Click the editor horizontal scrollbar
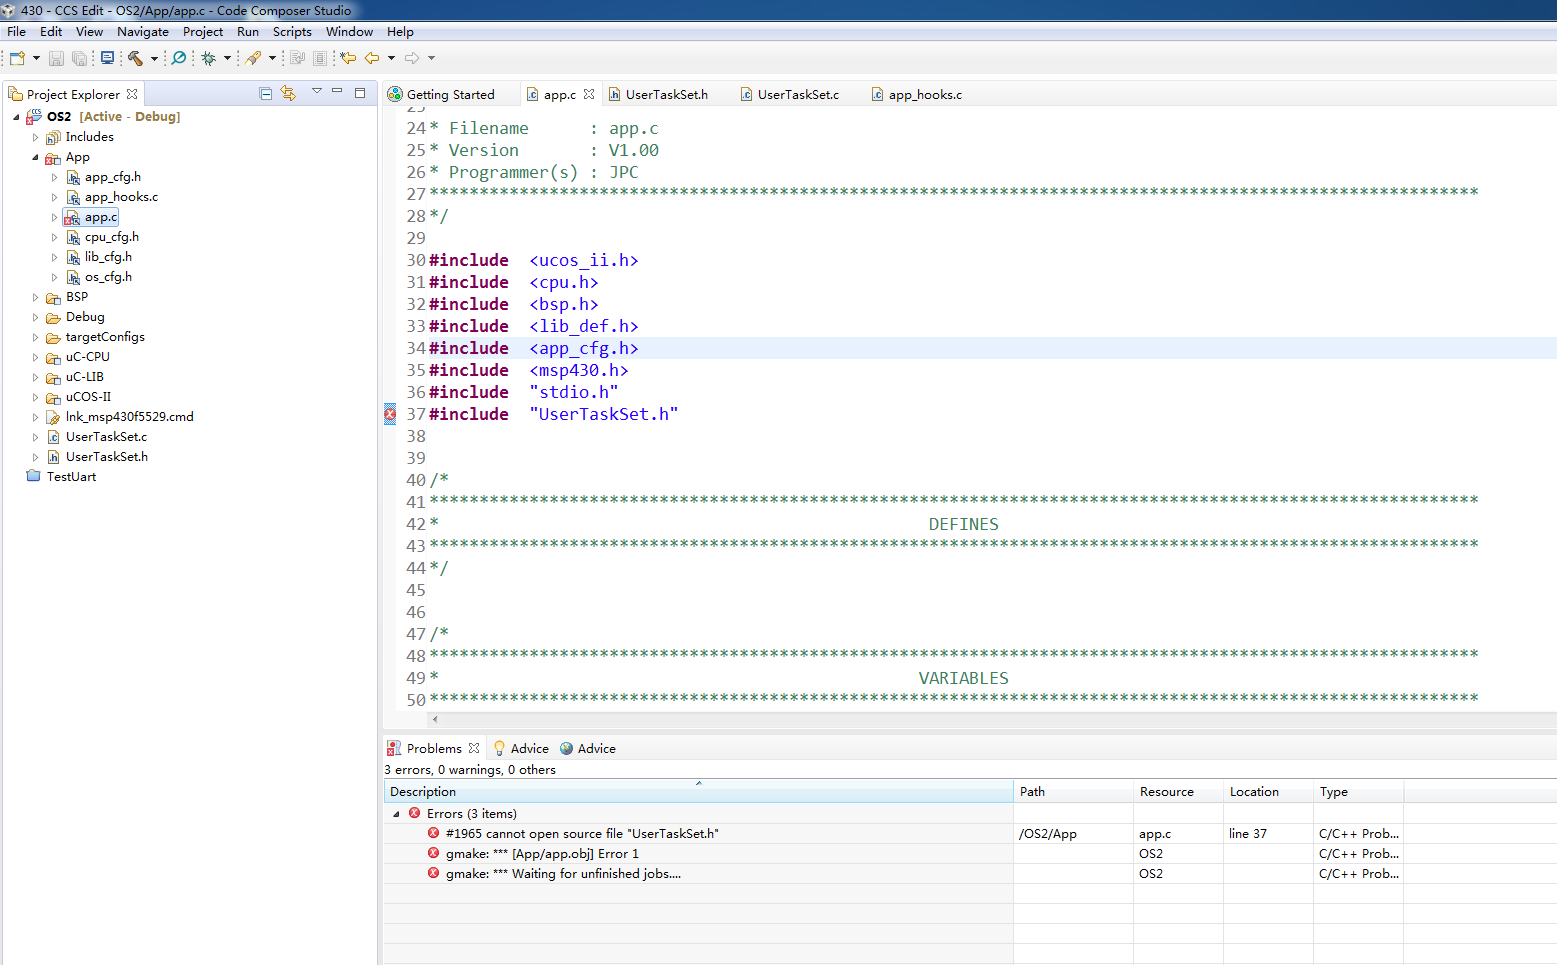 coord(990,719)
